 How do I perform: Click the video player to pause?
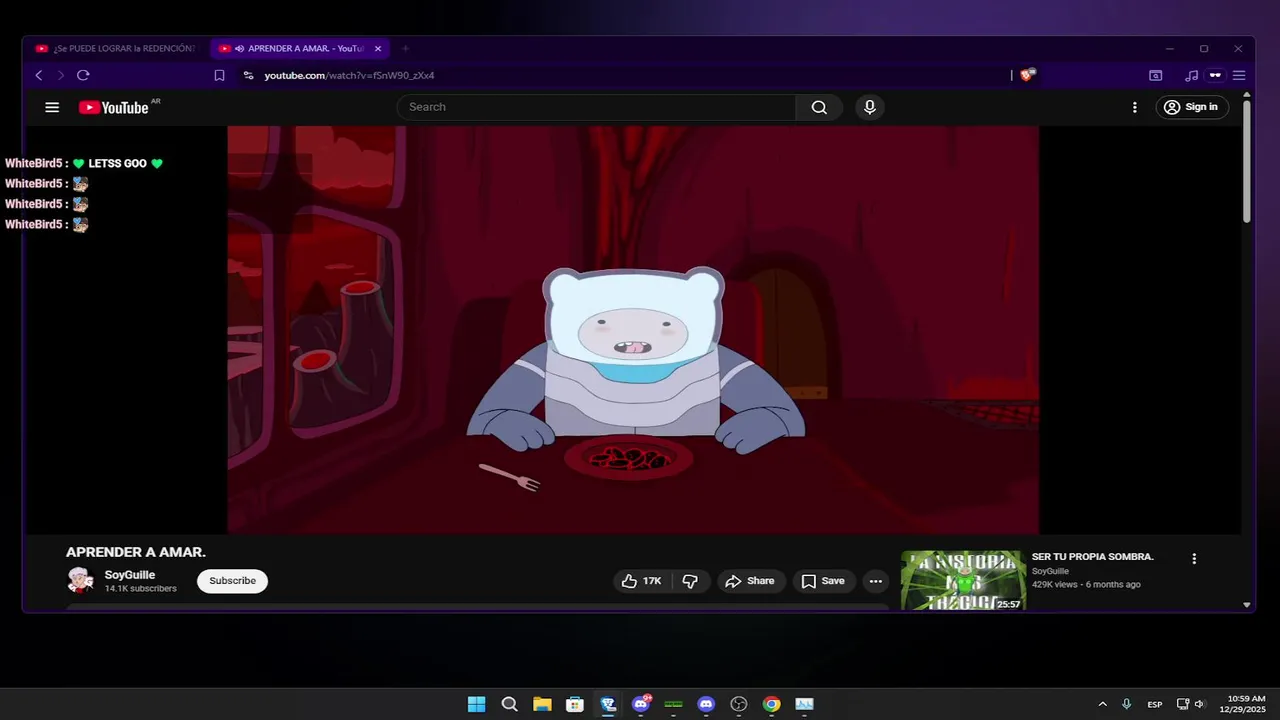pos(633,330)
